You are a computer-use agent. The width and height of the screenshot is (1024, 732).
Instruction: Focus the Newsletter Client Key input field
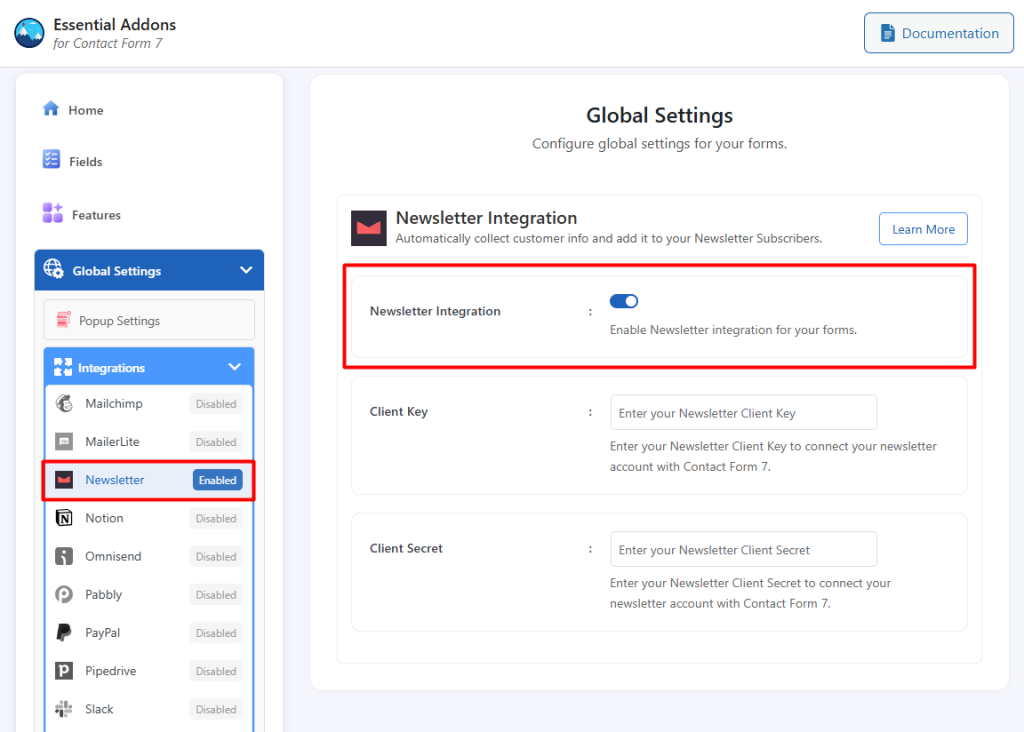point(743,413)
